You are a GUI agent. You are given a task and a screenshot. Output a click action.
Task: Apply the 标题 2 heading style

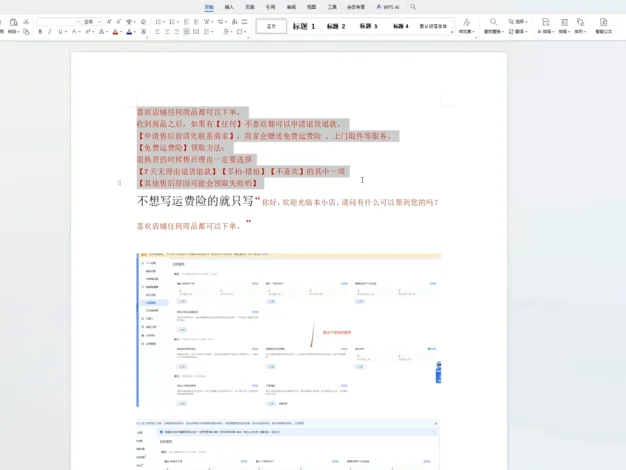336,26
